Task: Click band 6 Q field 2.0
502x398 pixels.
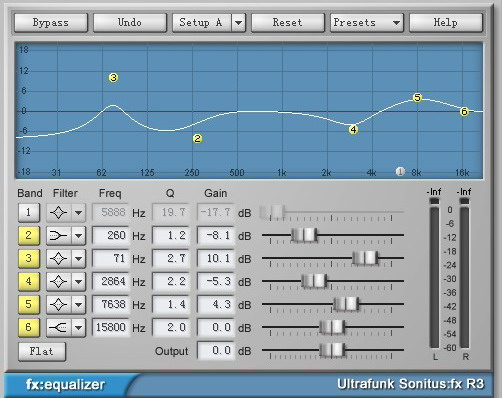Action: coord(171,328)
